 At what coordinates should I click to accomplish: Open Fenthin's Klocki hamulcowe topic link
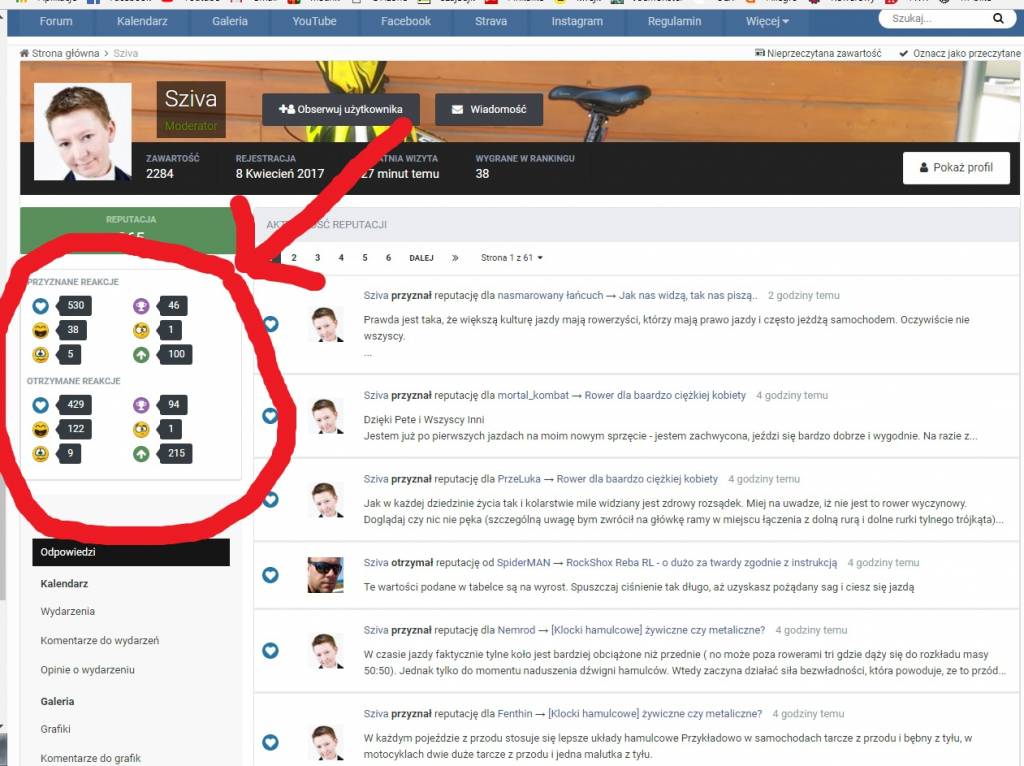[655, 714]
